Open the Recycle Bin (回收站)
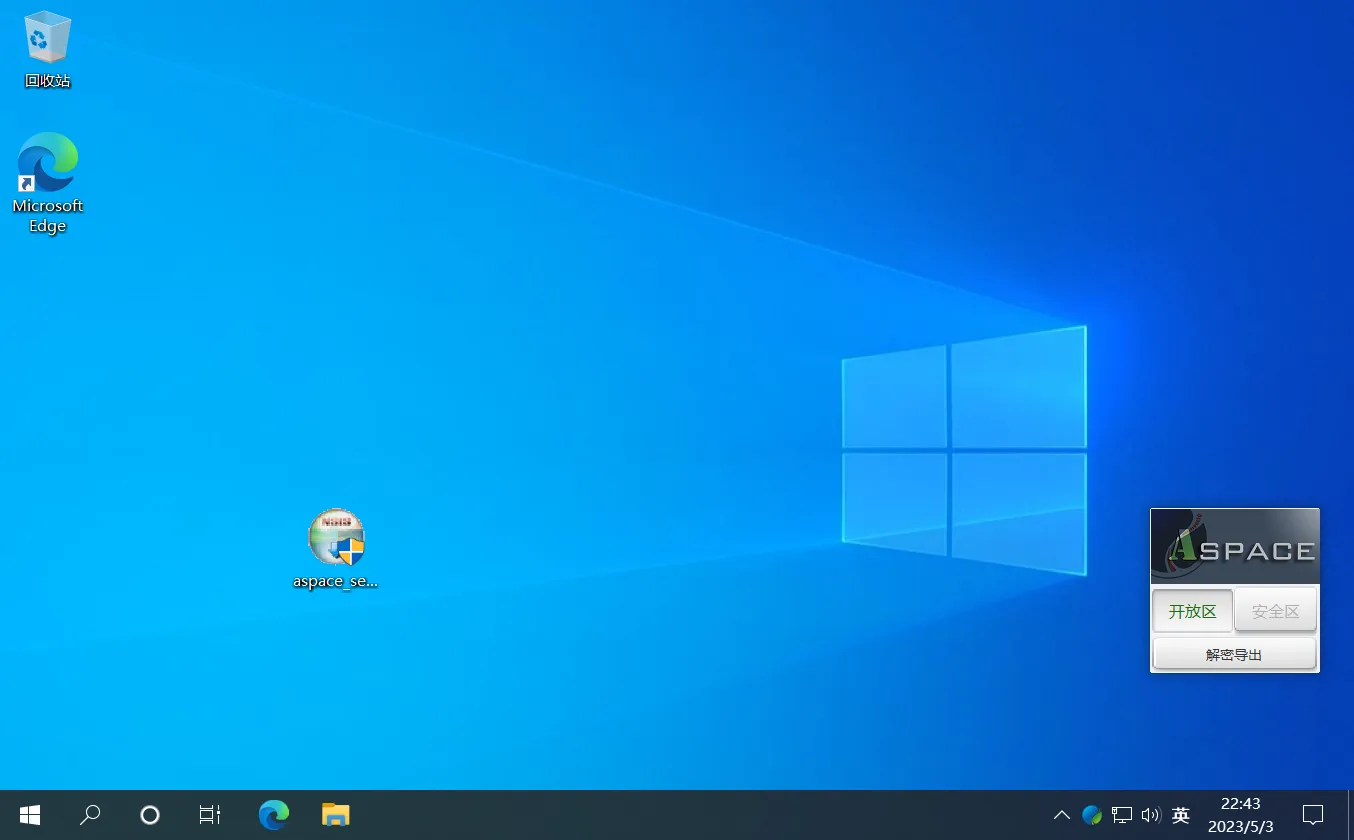1354x840 pixels. pyautogui.click(x=46, y=45)
